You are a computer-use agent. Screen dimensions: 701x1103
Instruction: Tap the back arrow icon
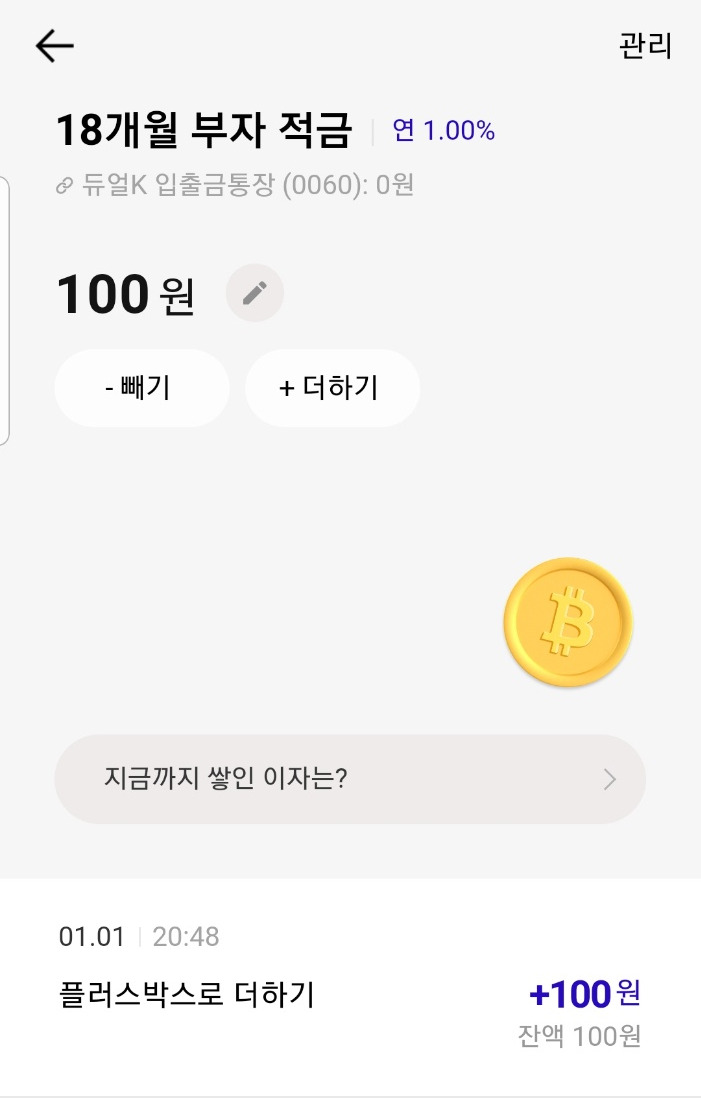point(54,46)
